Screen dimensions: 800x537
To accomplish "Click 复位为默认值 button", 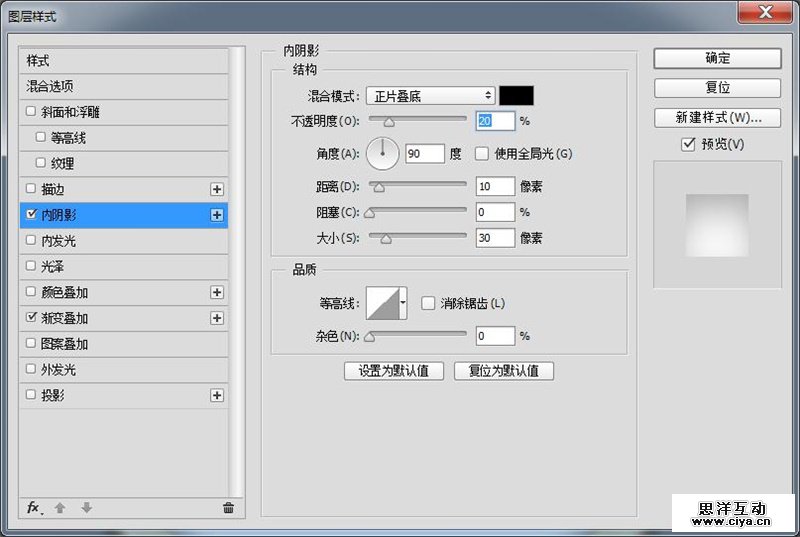I will (x=504, y=371).
